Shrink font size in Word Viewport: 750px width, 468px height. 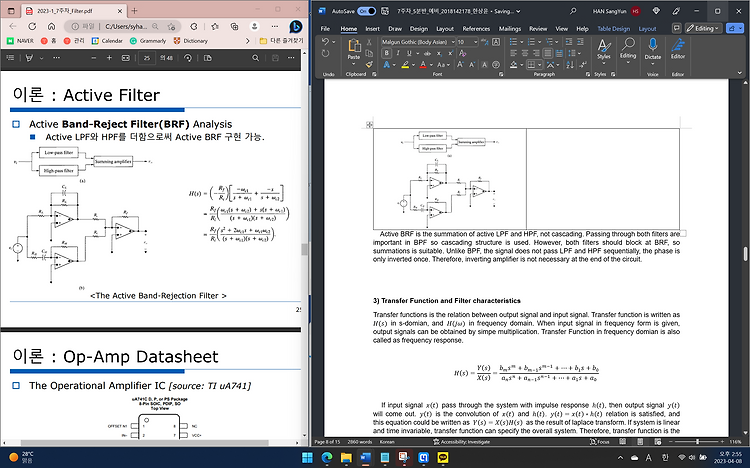pyautogui.click(x=472, y=65)
